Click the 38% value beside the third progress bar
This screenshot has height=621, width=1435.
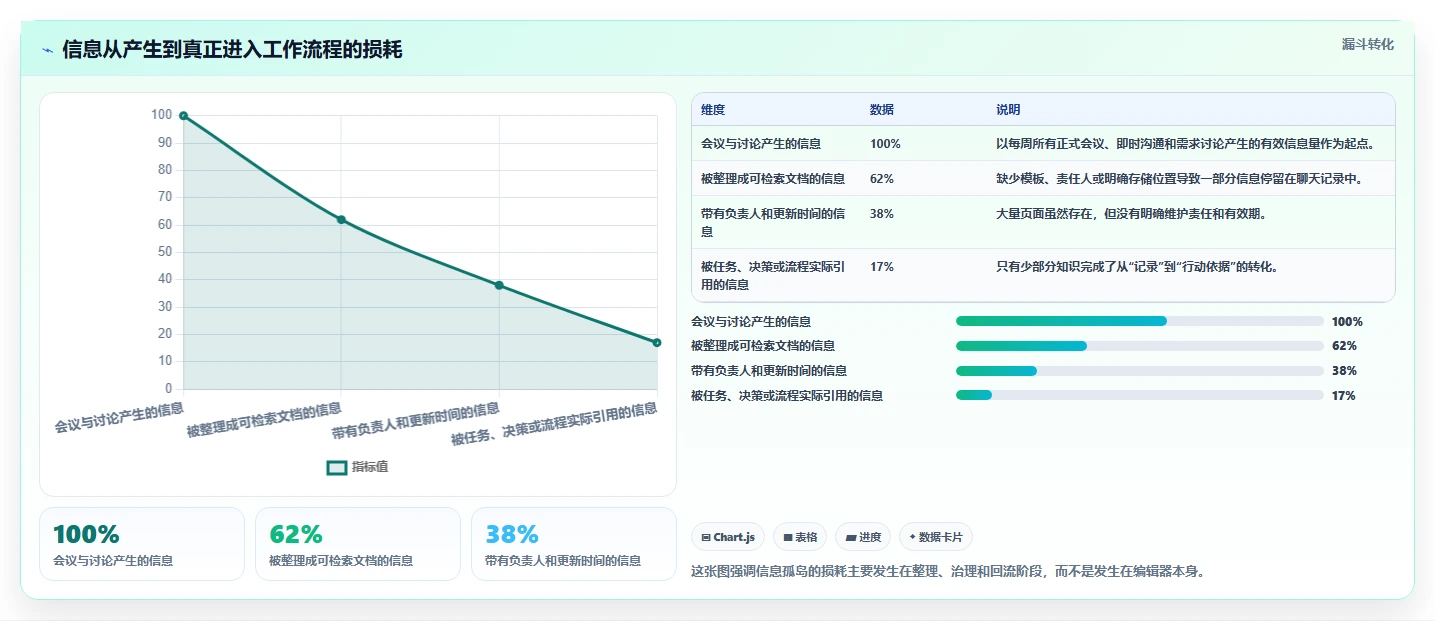1344,370
